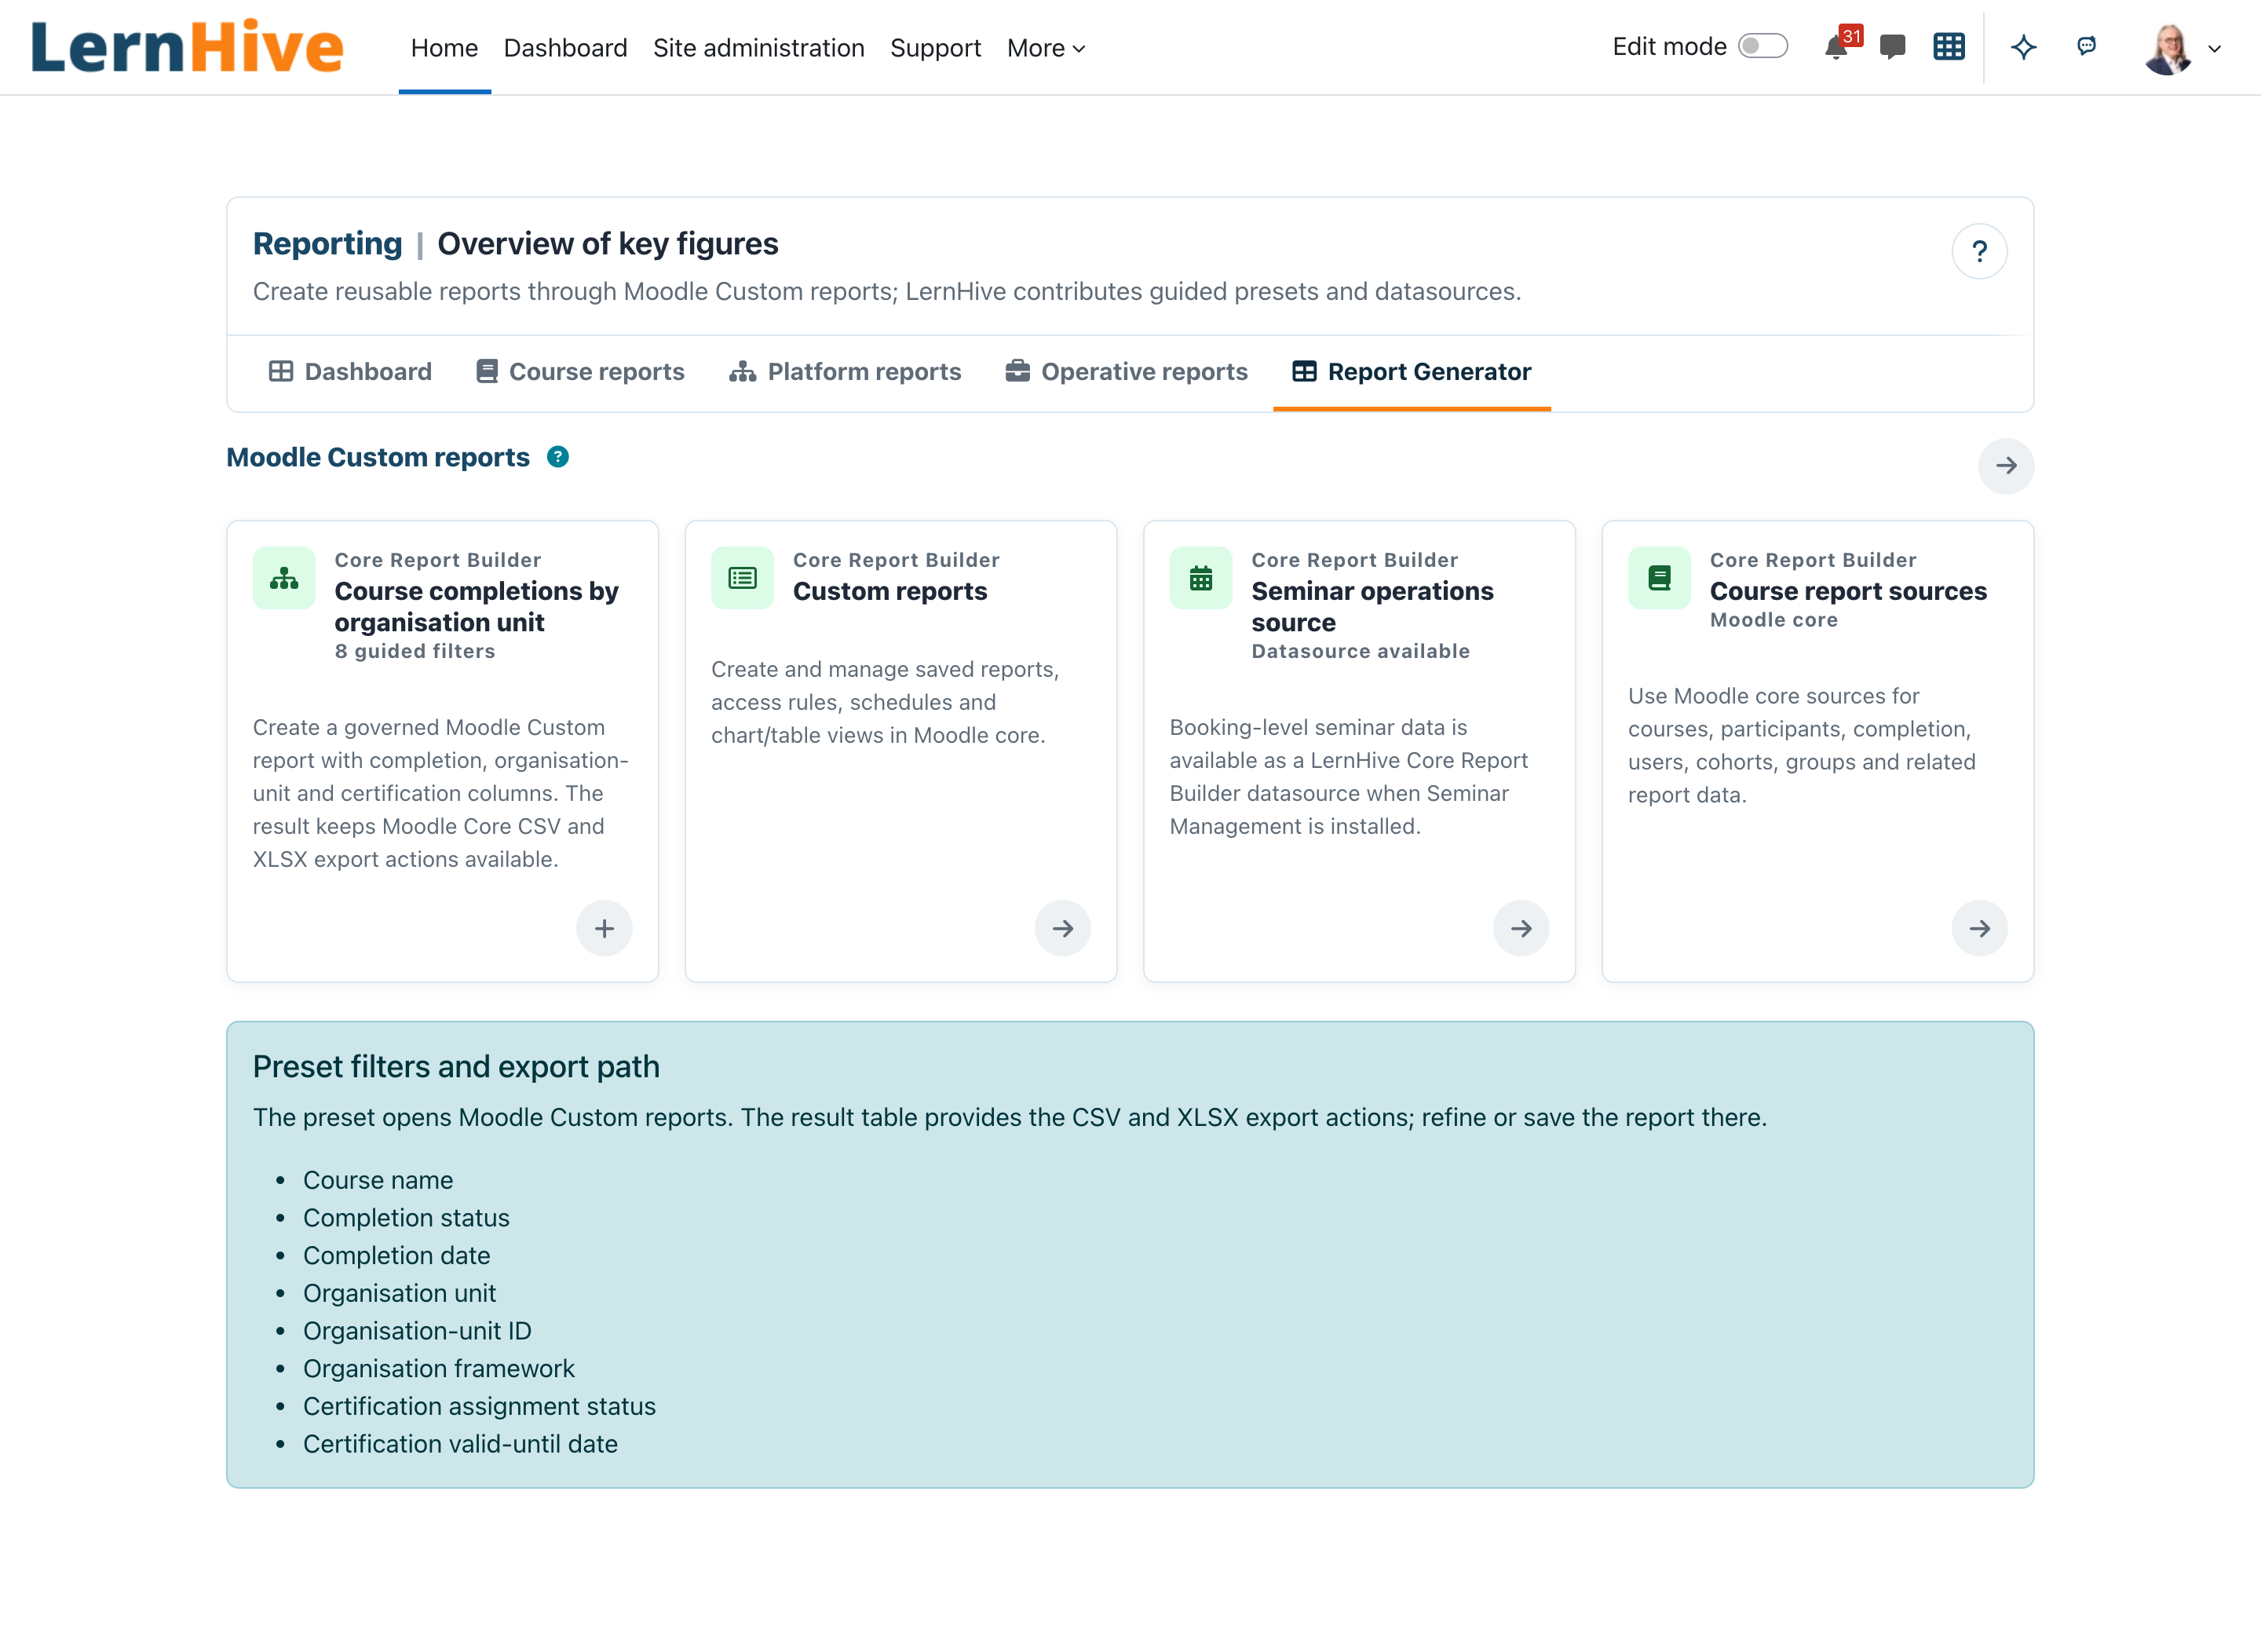Click the book icon on Course report sources card
The width and height of the screenshot is (2261, 1652).
tap(1659, 578)
